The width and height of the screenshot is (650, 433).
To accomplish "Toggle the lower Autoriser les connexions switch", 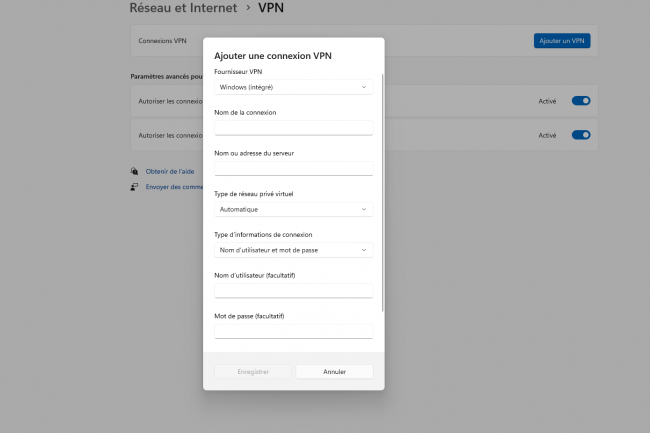I will [x=581, y=135].
